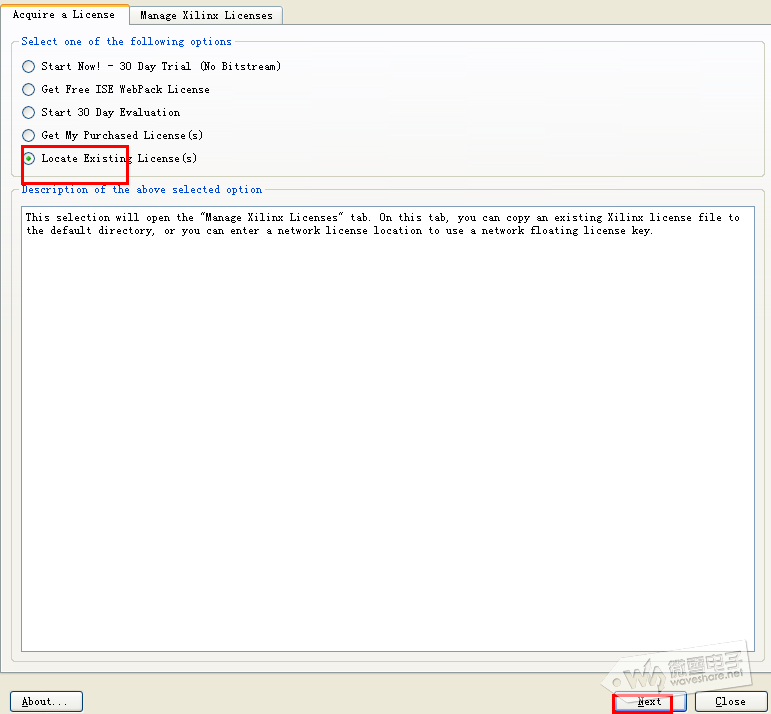The height and width of the screenshot is (714, 771).
Task: Select Locate Existing License(s) radio button
Action: [x=29, y=158]
